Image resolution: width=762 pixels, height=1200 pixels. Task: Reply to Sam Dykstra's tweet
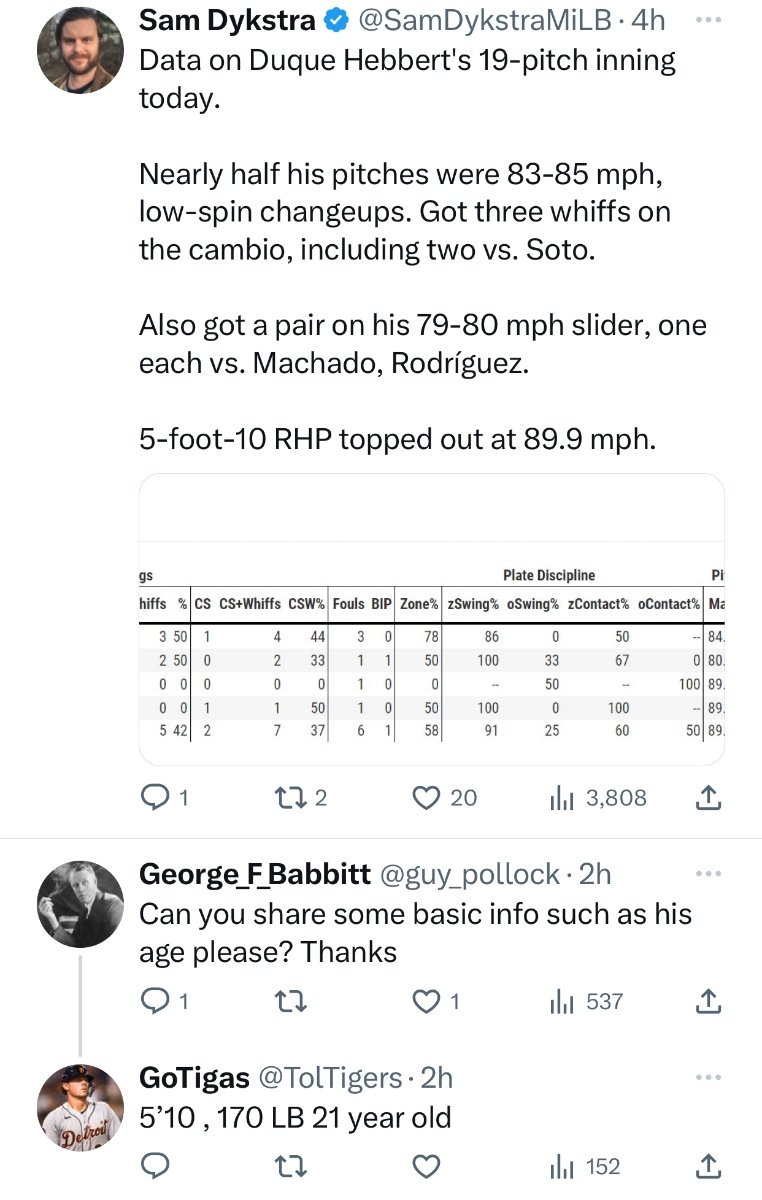click(x=154, y=797)
